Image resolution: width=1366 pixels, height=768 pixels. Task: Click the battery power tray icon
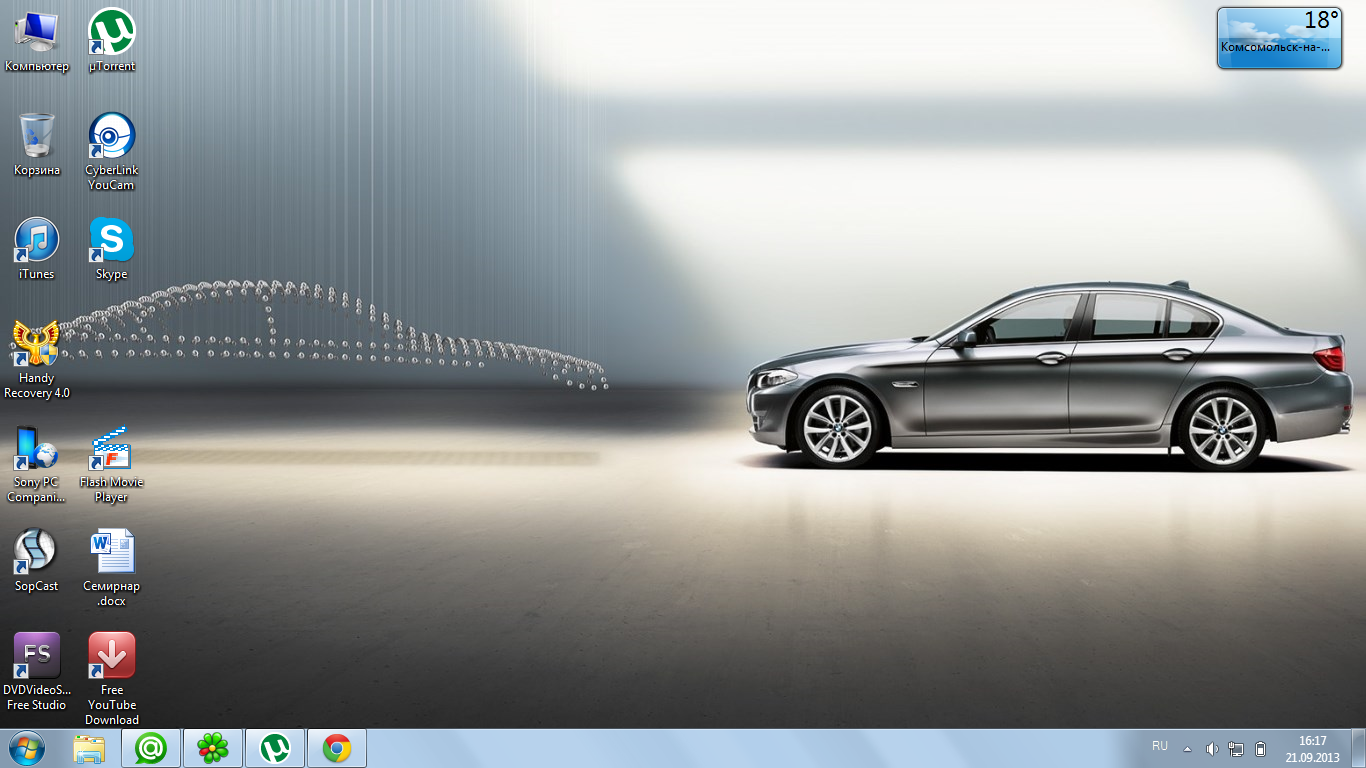[1260, 748]
